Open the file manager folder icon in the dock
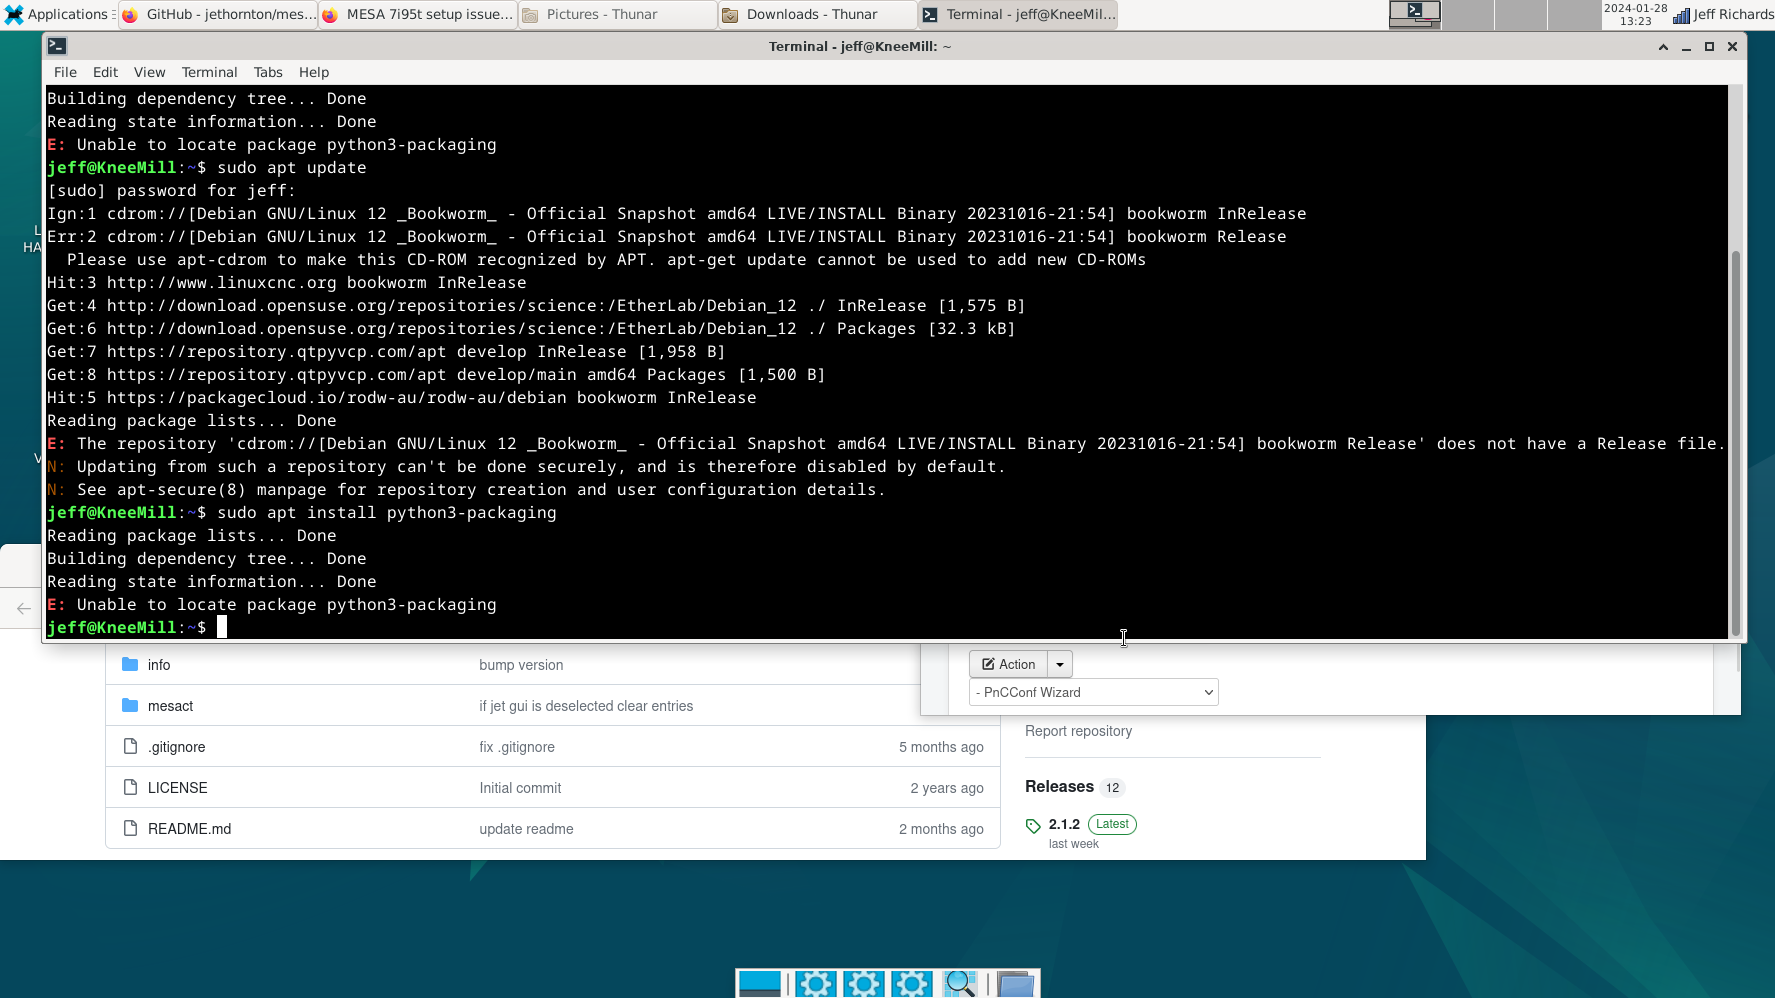The height and width of the screenshot is (998, 1775). click(x=1014, y=984)
